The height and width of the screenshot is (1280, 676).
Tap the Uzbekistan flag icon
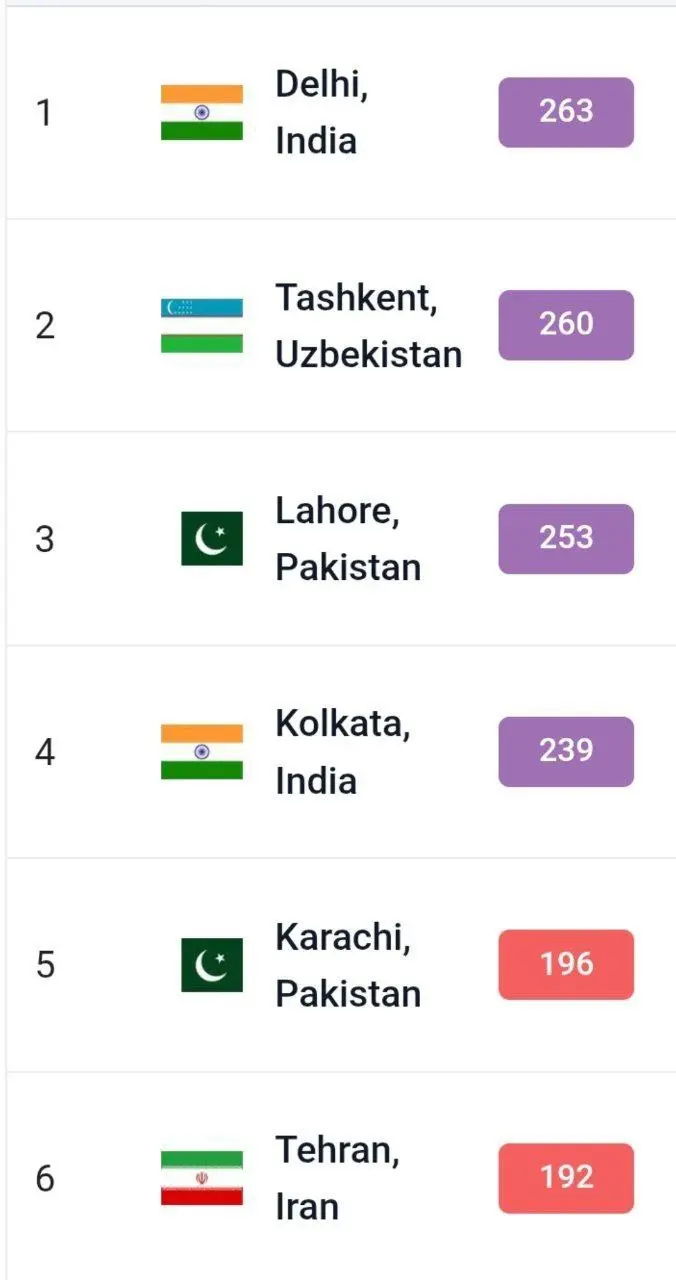pos(201,325)
